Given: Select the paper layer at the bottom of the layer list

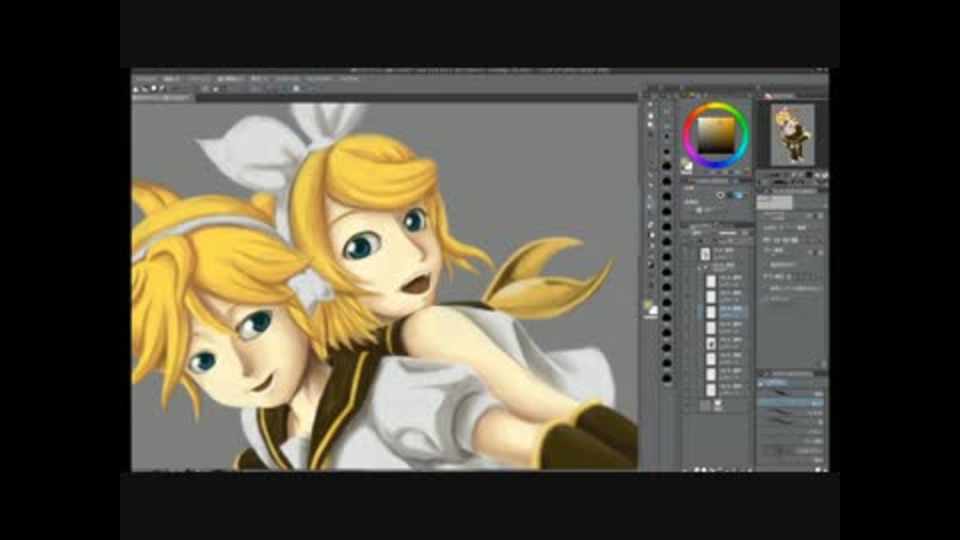Looking at the screenshot, I should click(x=719, y=405).
